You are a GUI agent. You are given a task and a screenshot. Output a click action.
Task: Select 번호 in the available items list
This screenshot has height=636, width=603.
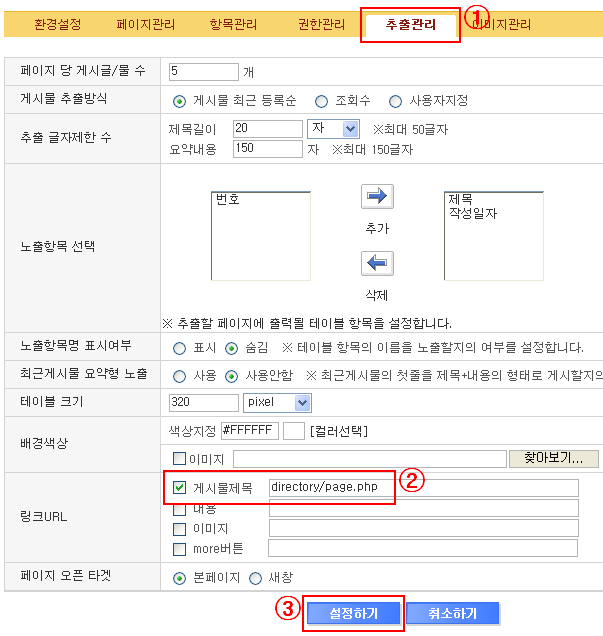228,200
